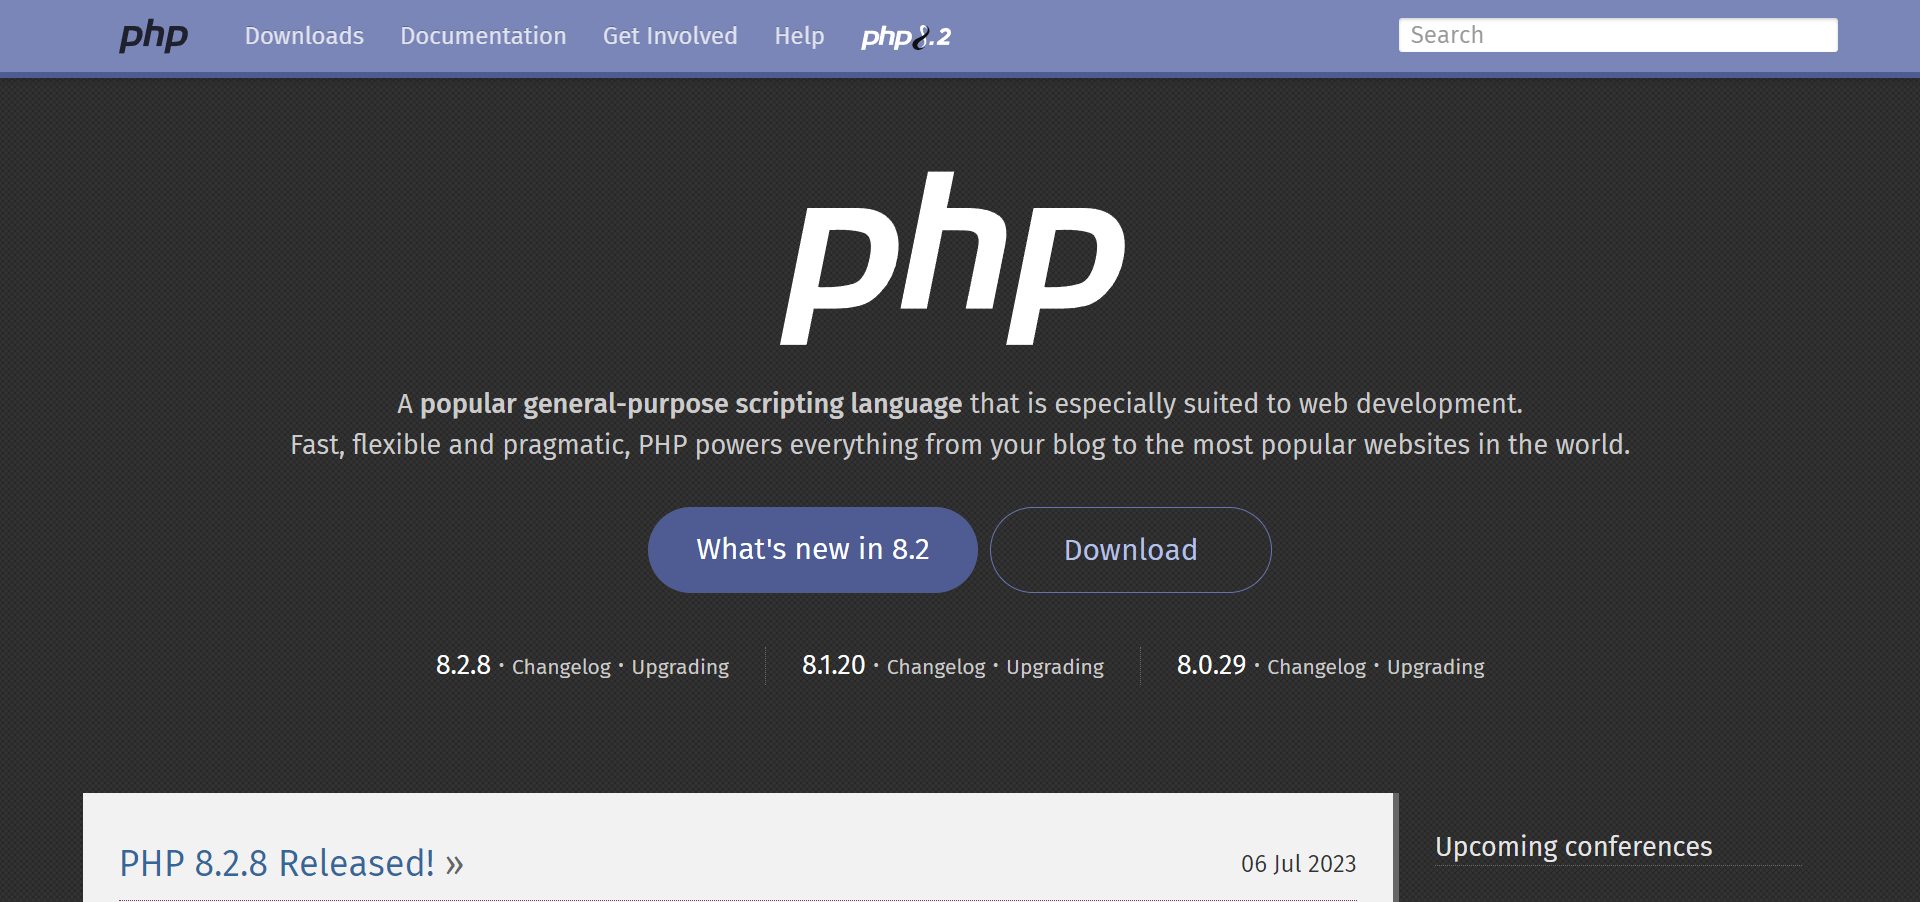Open the Upgrading guide for 8.0.29
1920x902 pixels.
click(x=1435, y=667)
